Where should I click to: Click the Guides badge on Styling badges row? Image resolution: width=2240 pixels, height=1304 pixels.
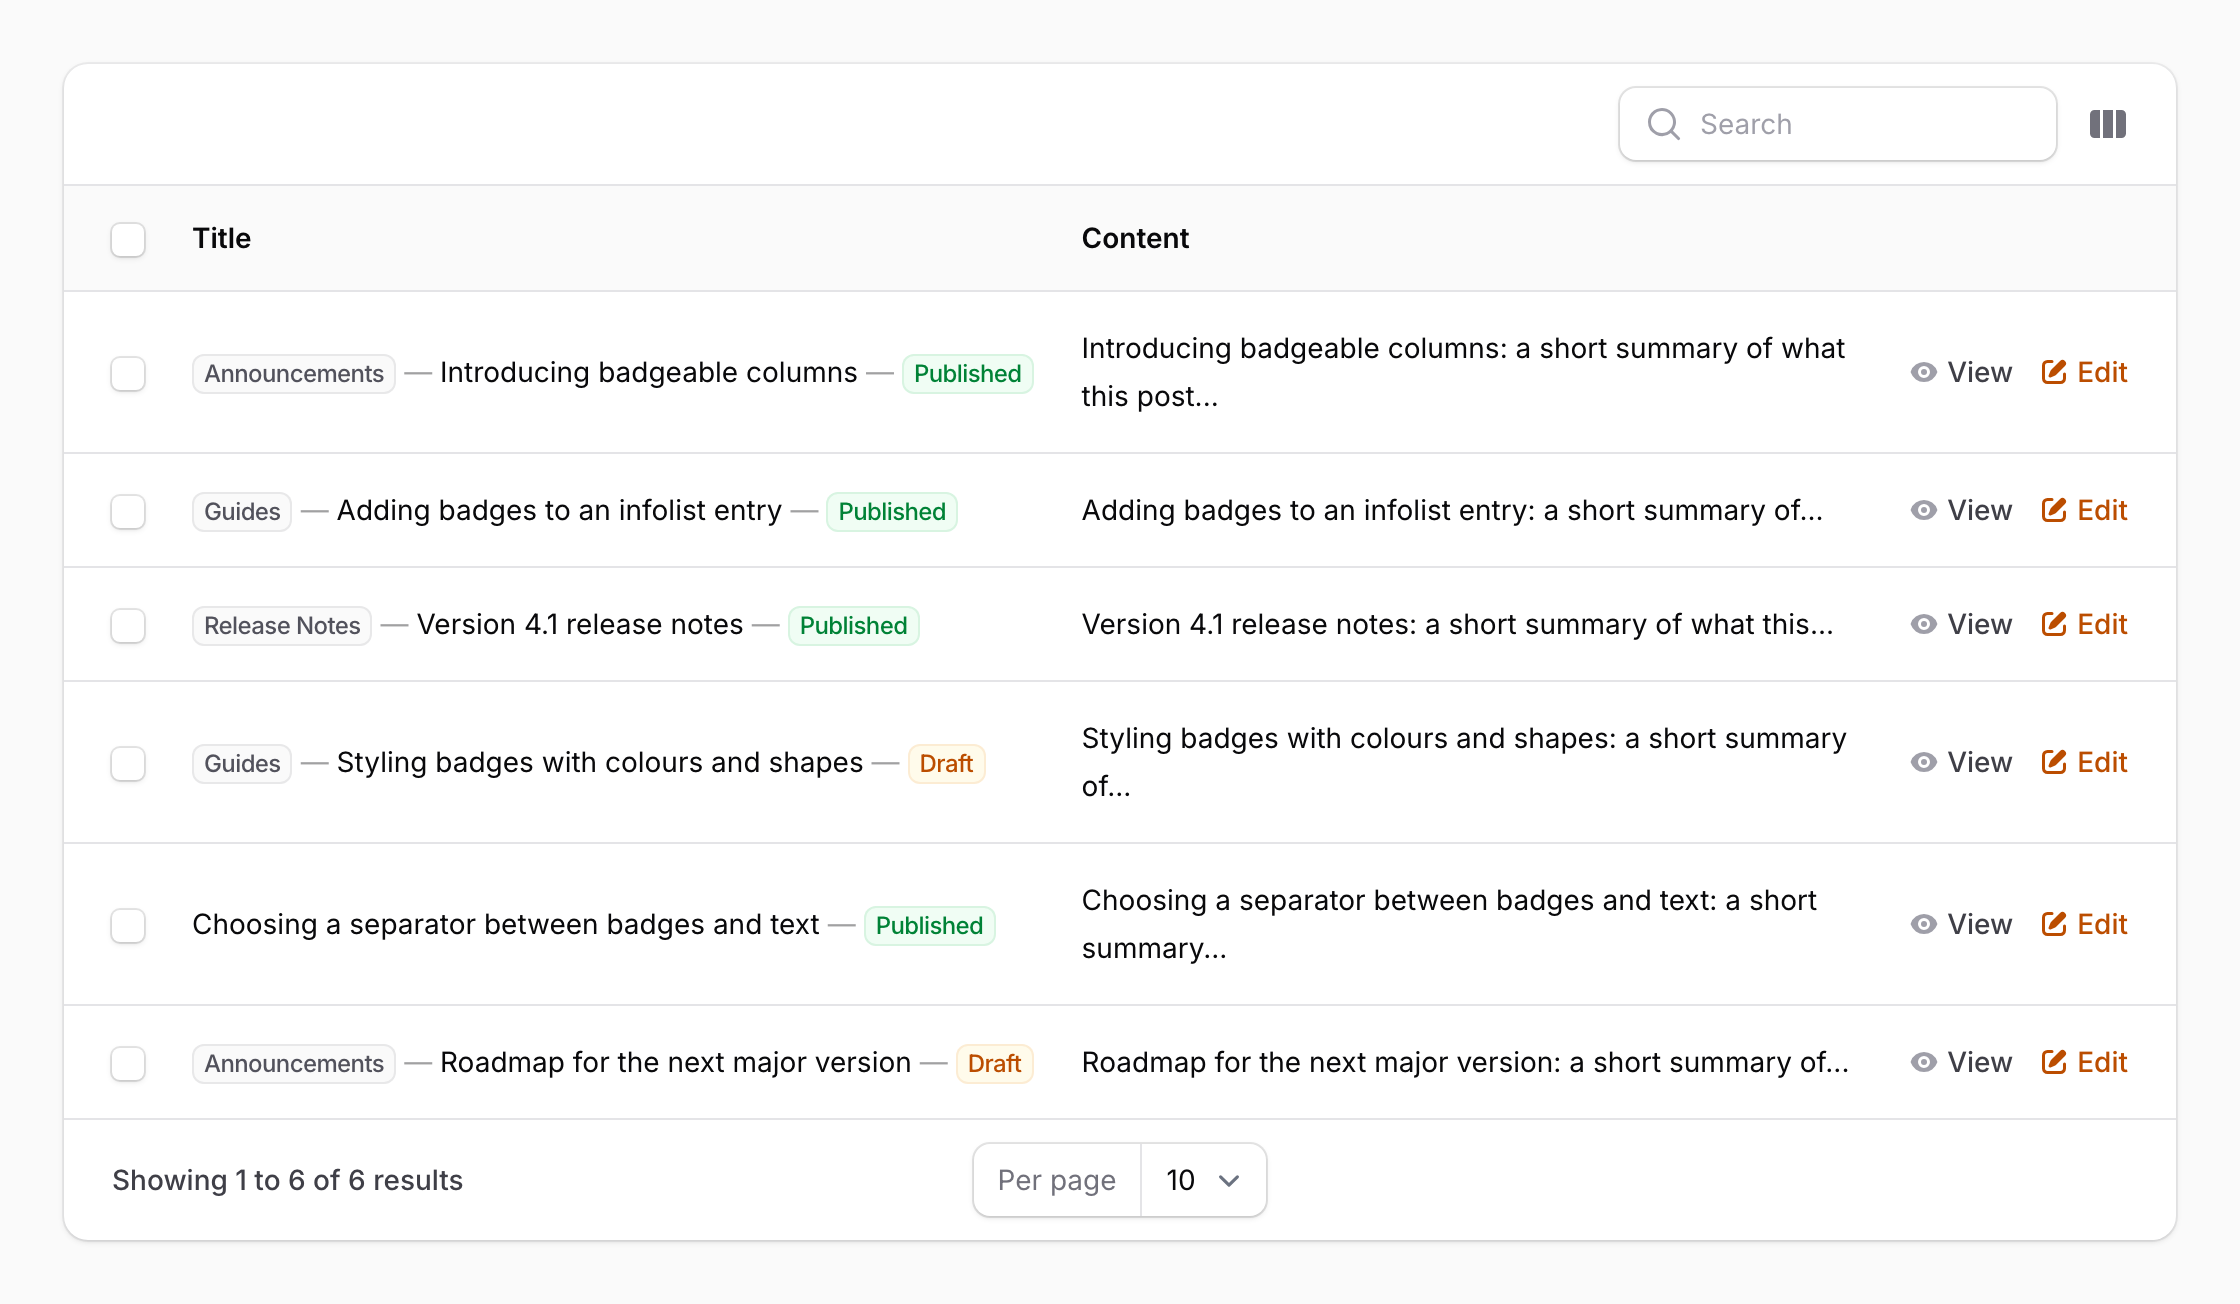tap(242, 763)
